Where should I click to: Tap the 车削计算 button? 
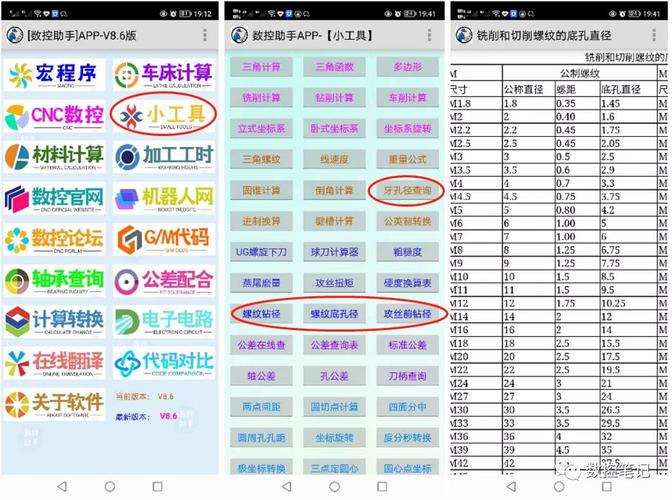pyautogui.click(x=408, y=98)
